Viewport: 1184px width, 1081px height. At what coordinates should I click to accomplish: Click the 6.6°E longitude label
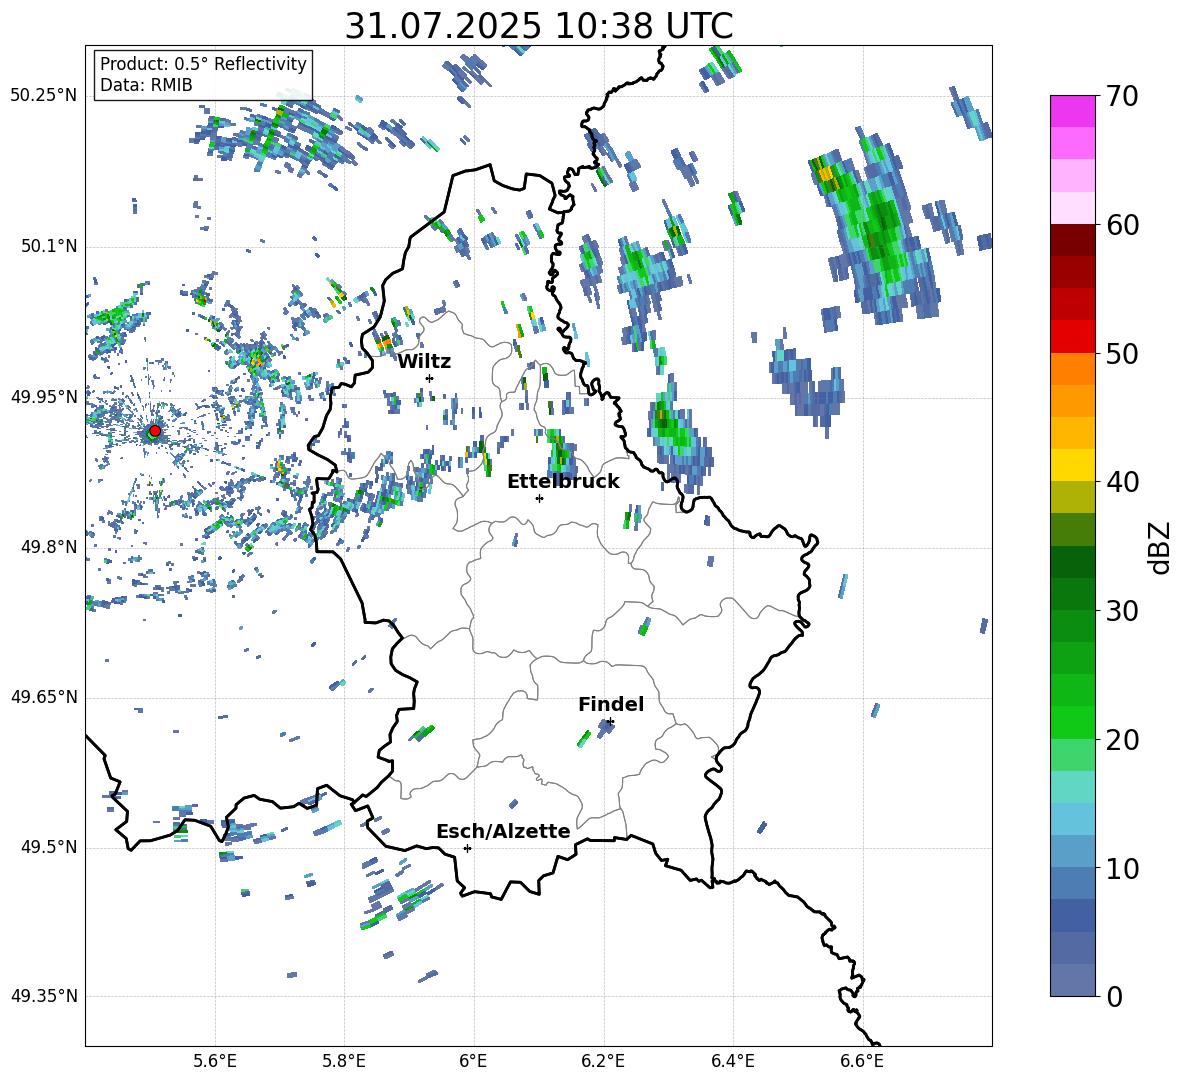tap(862, 1061)
